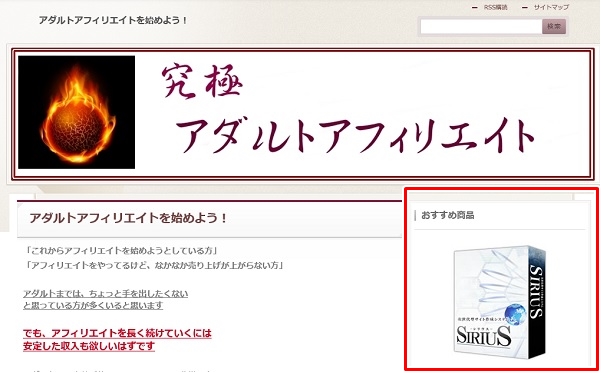Click the SIRIUS product box image

(499, 302)
